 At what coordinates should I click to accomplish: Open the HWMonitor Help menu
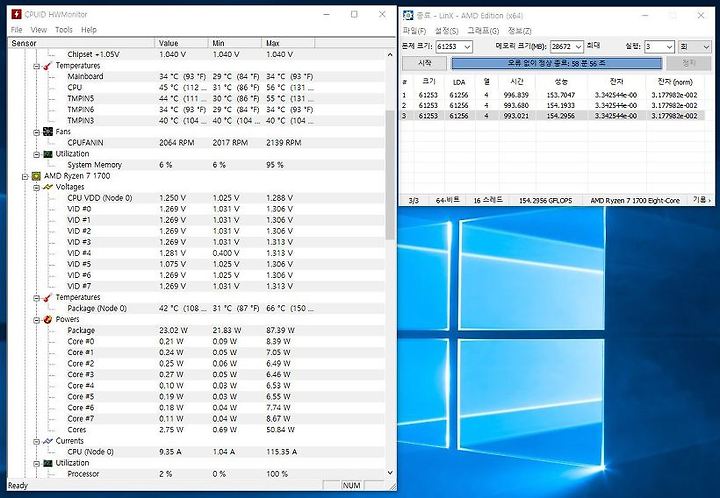click(89, 30)
